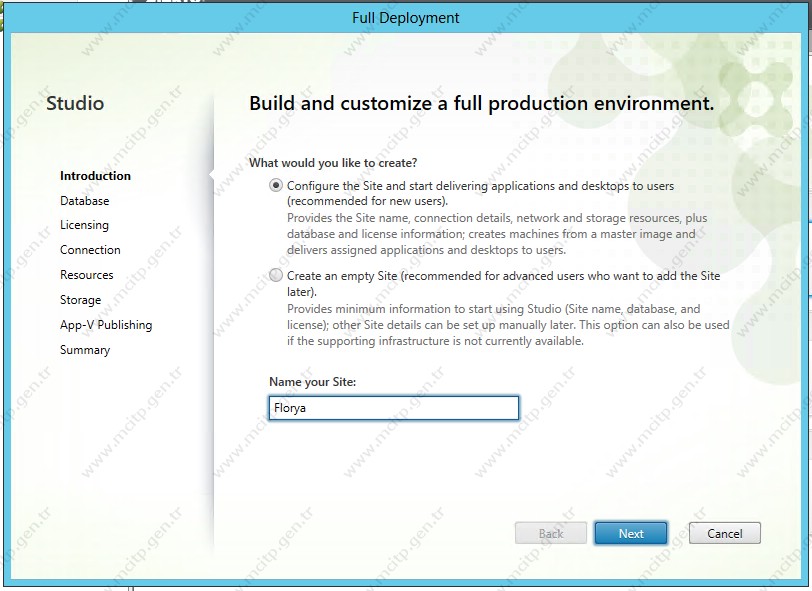This screenshot has width=812, height=591.
Task: Select Configure the Site radio option
Action: (276, 185)
